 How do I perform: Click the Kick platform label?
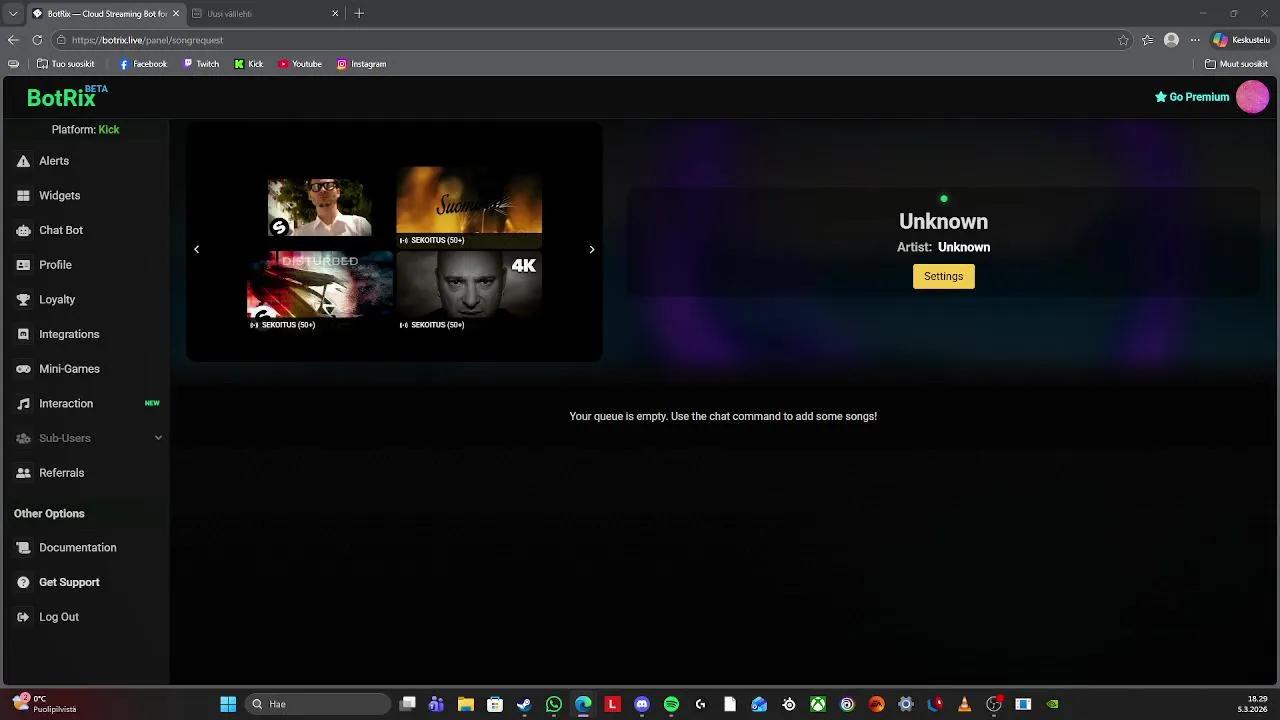coord(108,130)
